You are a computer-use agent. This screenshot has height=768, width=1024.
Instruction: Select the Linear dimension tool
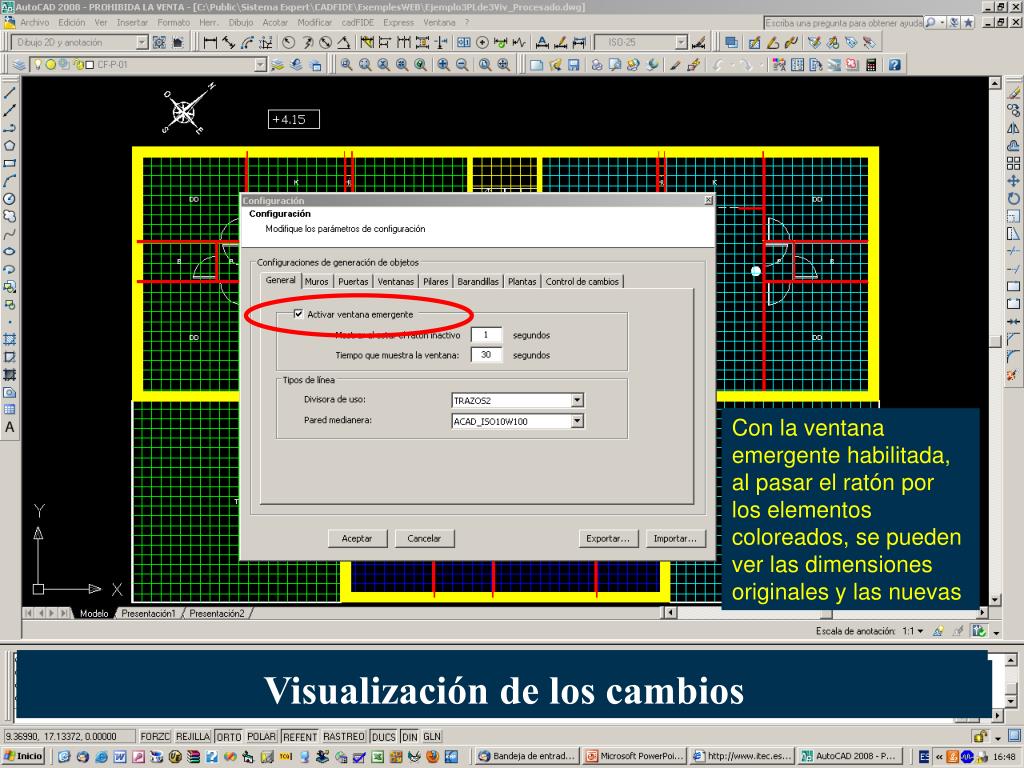(210, 42)
